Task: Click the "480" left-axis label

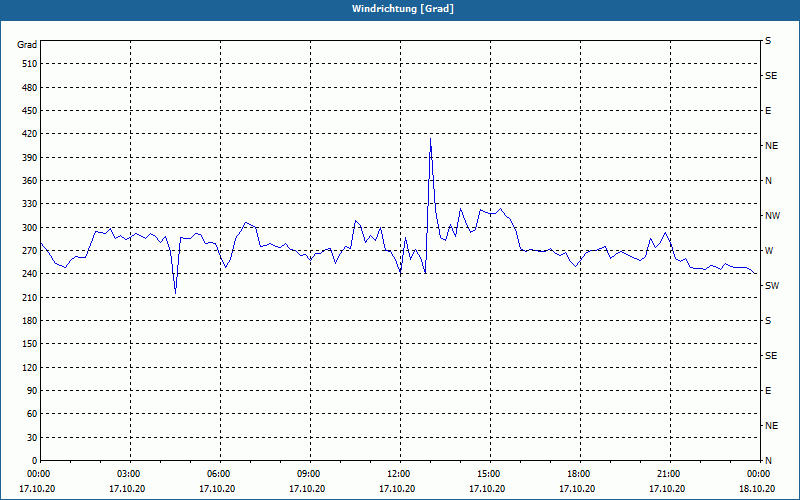Action: tap(30, 88)
